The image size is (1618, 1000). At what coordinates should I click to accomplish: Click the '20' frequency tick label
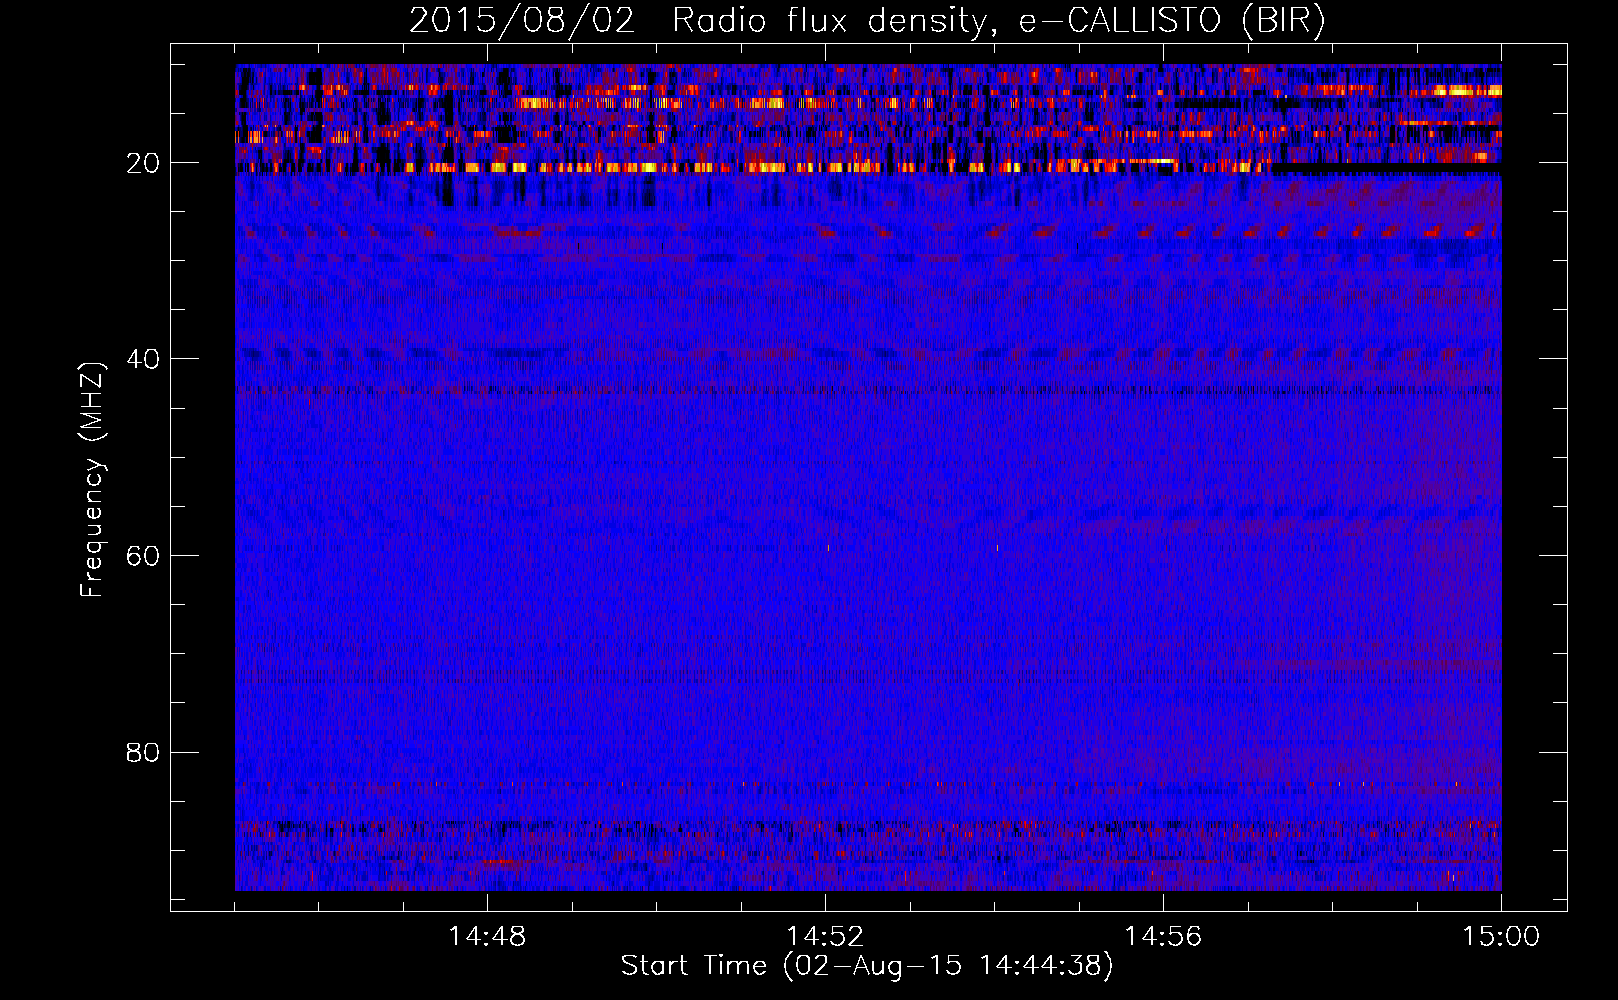click(x=143, y=163)
